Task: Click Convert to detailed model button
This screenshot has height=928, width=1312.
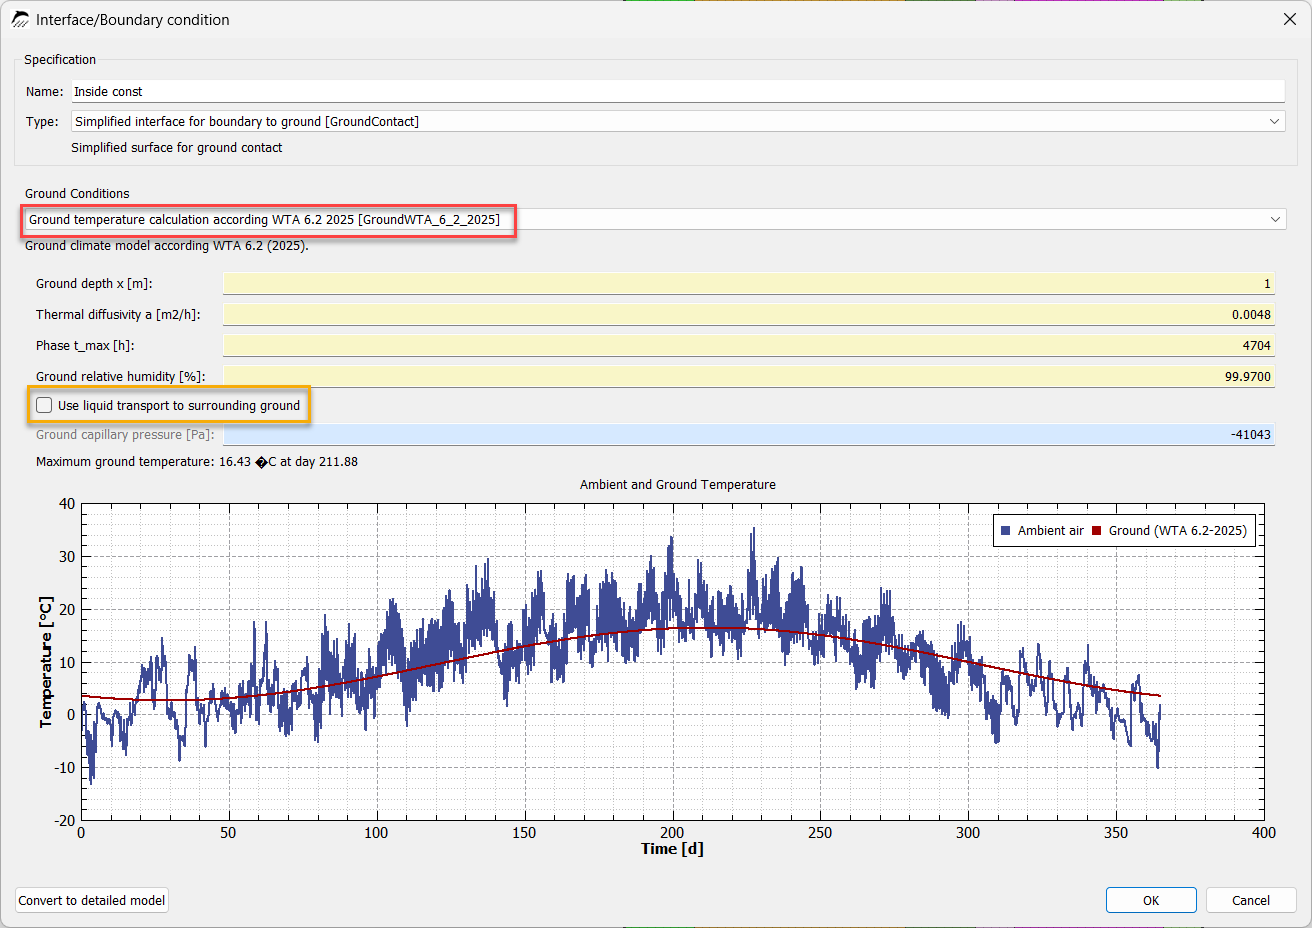Action: point(92,900)
